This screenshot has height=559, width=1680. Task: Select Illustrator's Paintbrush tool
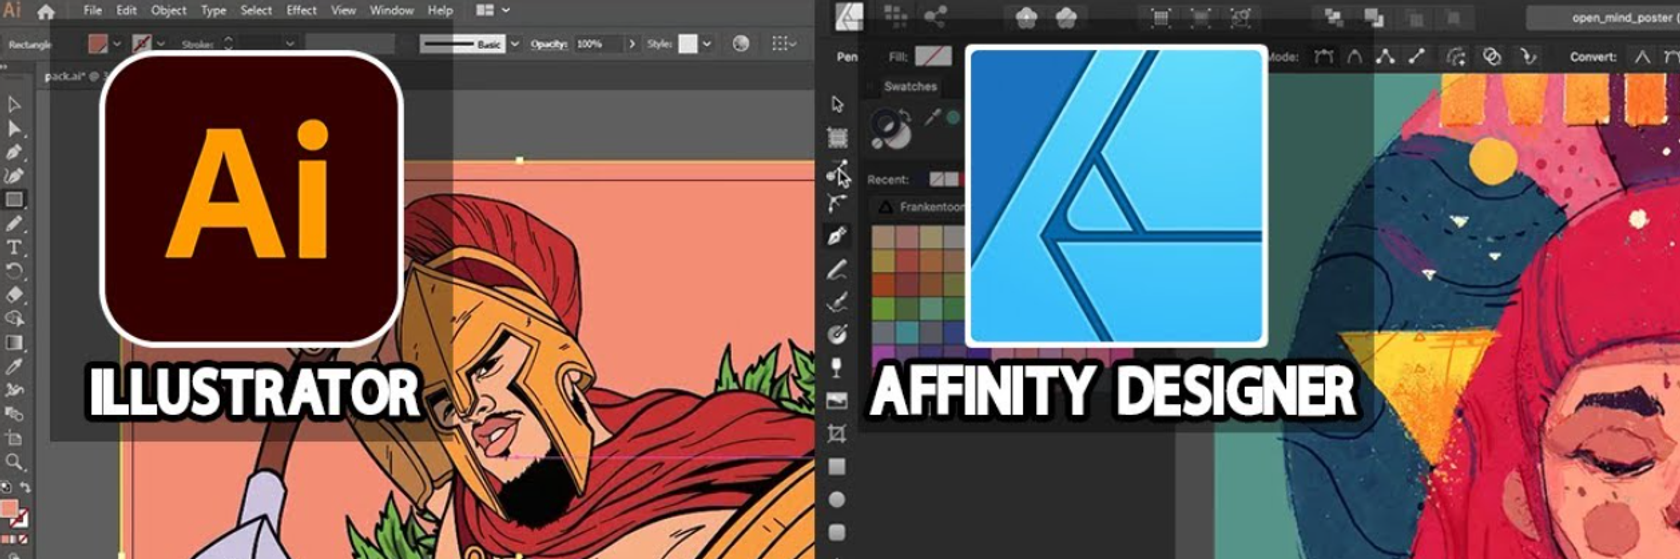(x=14, y=224)
